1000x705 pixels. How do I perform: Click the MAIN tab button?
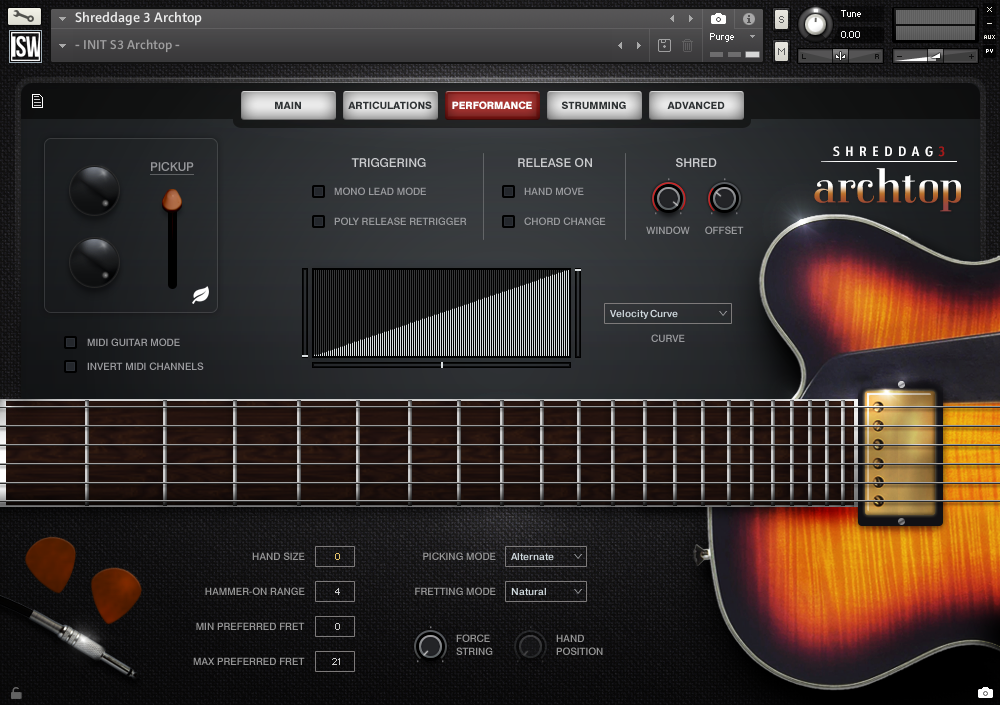(x=288, y=104)
